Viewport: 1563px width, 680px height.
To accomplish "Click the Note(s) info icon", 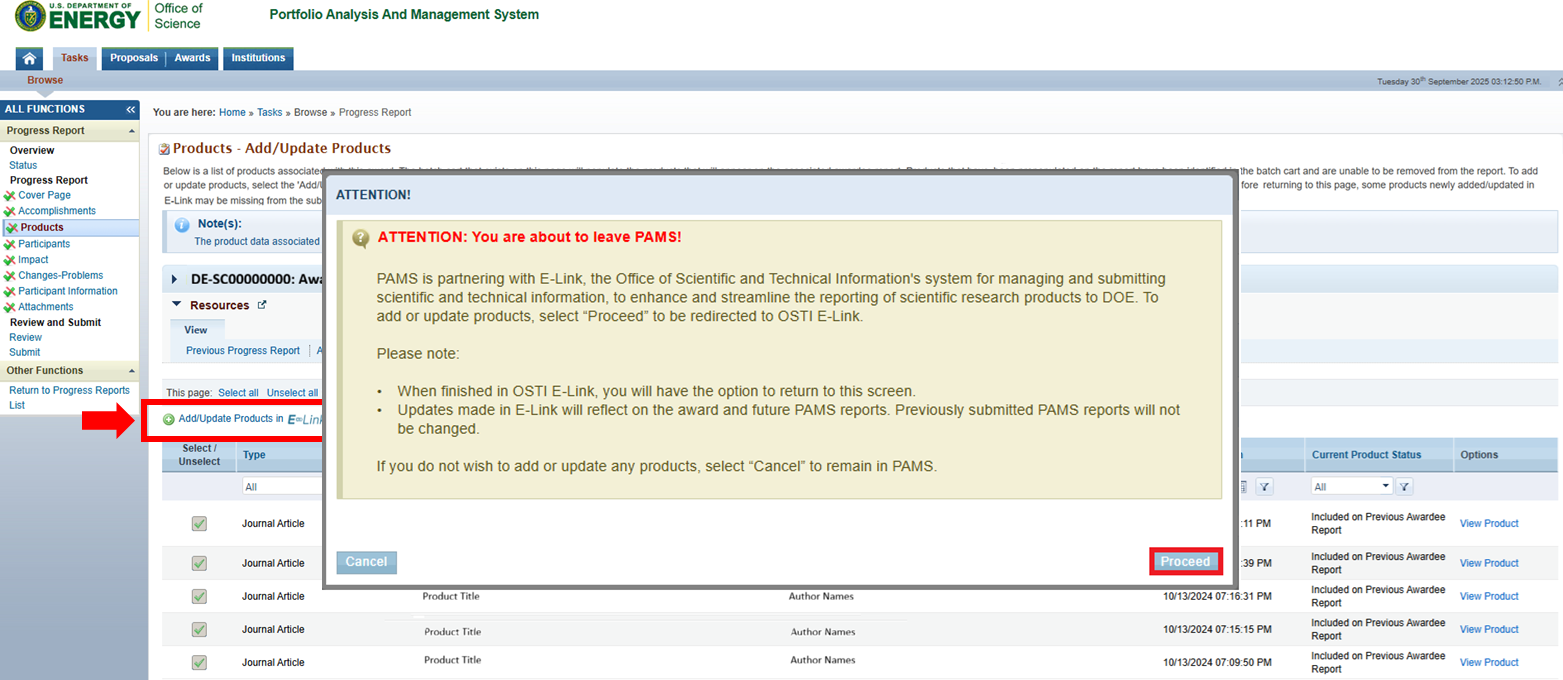I will (x=182, y=225).
